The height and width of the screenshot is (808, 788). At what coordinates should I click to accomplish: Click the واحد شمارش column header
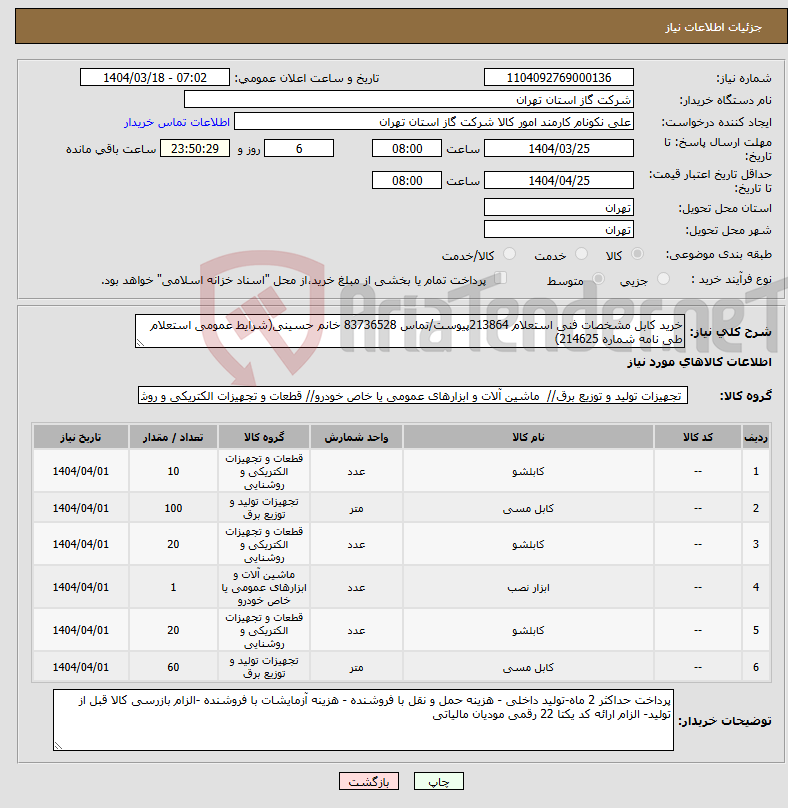pos(356,437)
